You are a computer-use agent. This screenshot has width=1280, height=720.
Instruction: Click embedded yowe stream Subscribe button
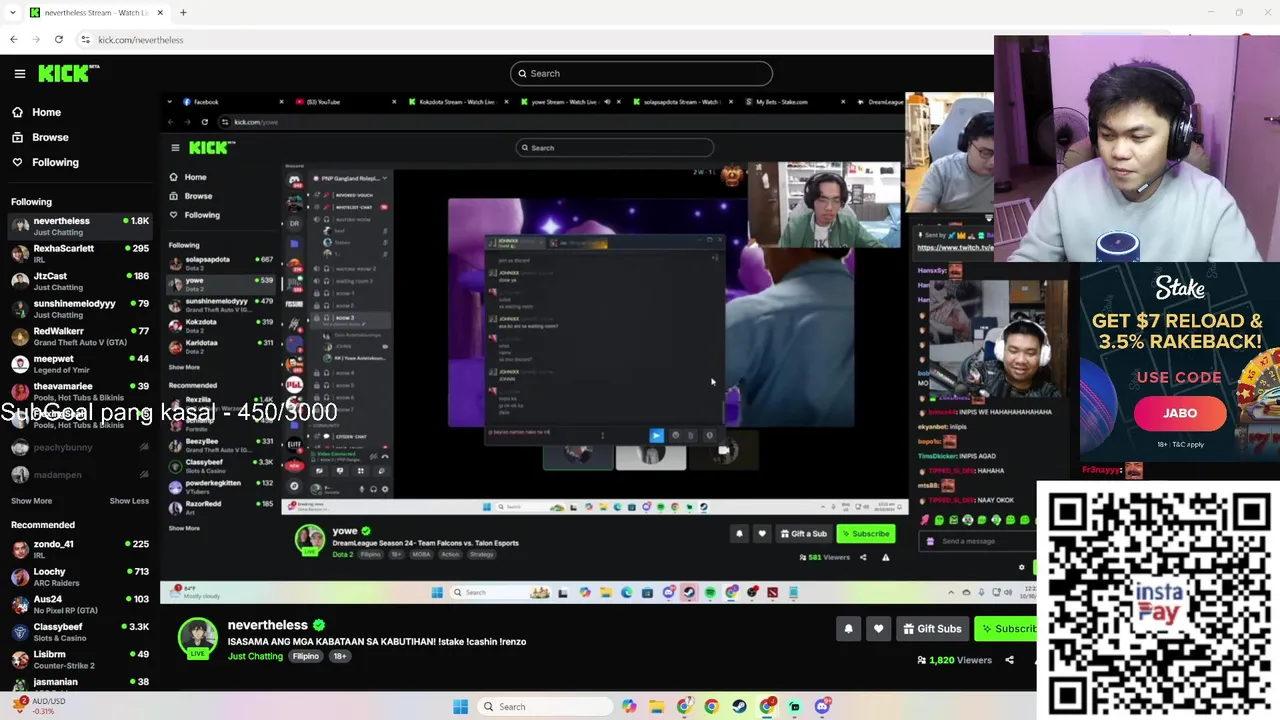pyautogui.click(x=865, y=533)
